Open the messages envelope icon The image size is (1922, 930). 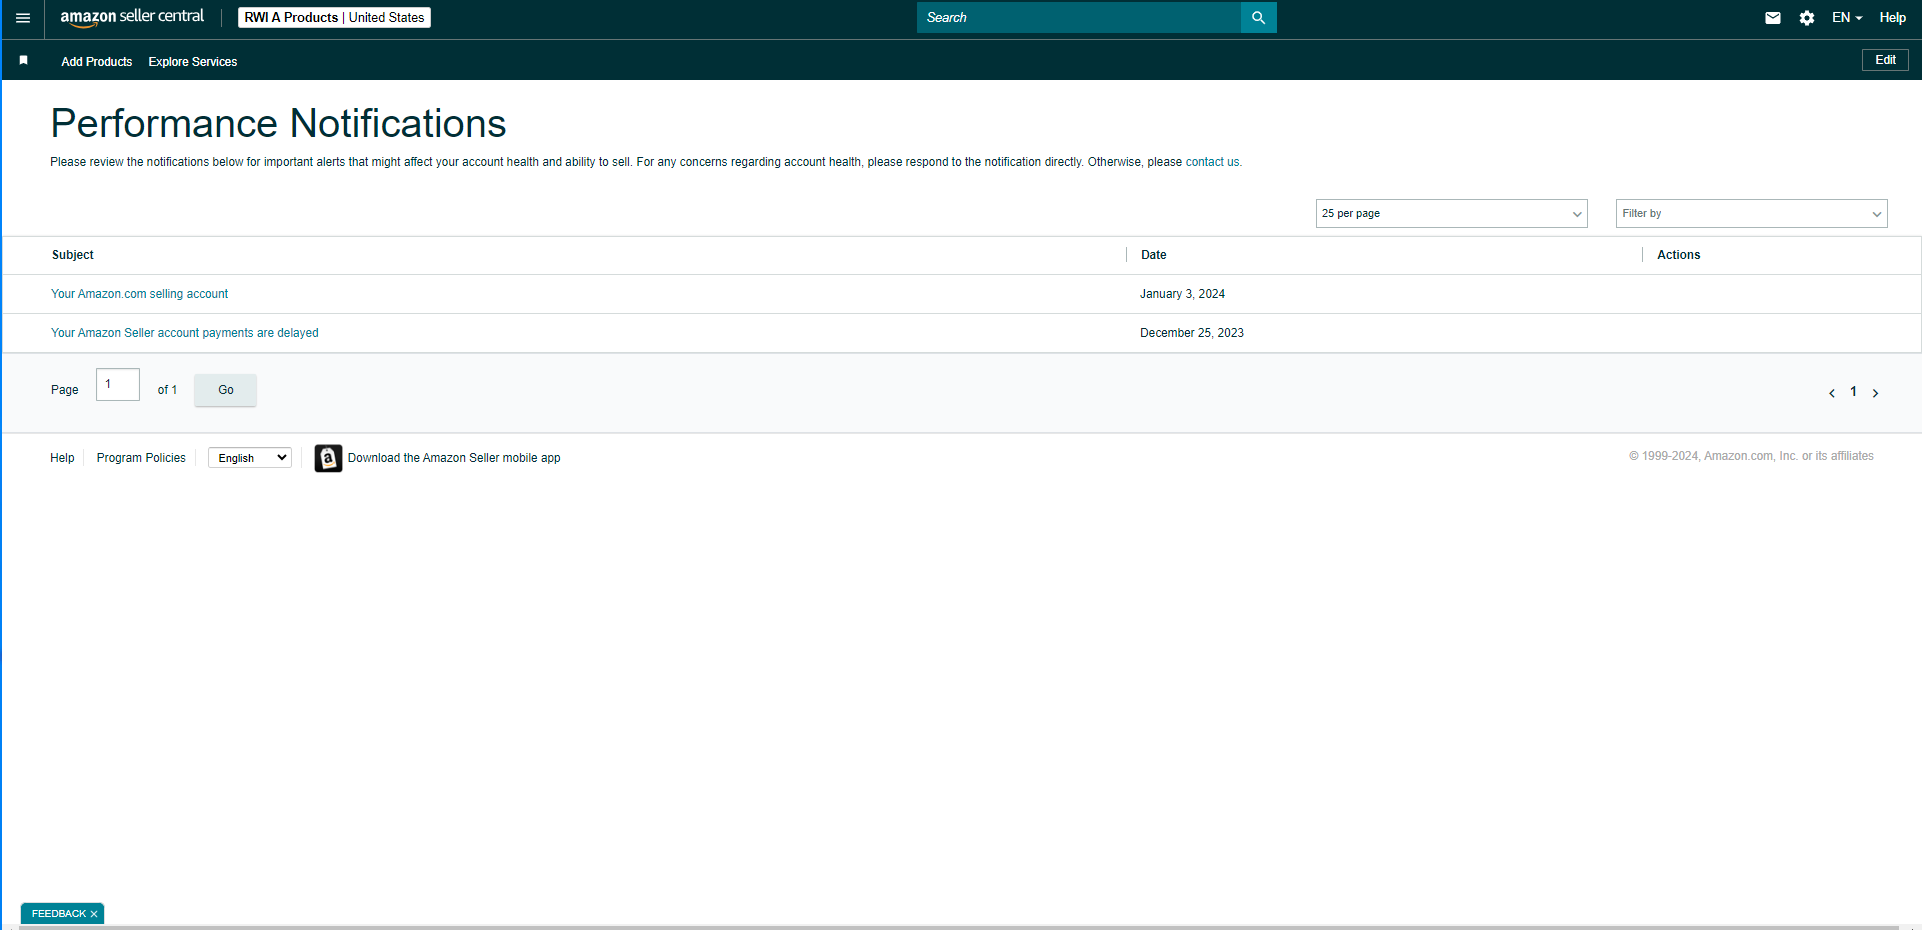(x=1772, y=18)
